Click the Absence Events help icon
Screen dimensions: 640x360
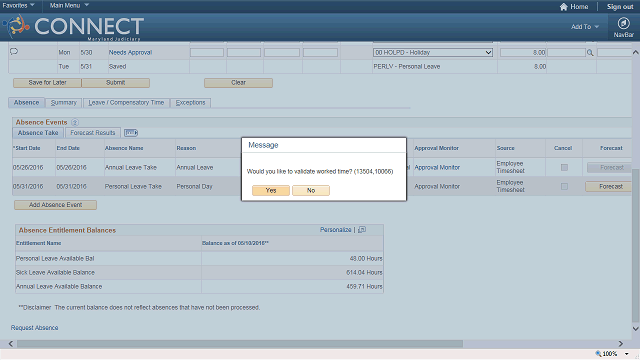click(x=75, y=122)
